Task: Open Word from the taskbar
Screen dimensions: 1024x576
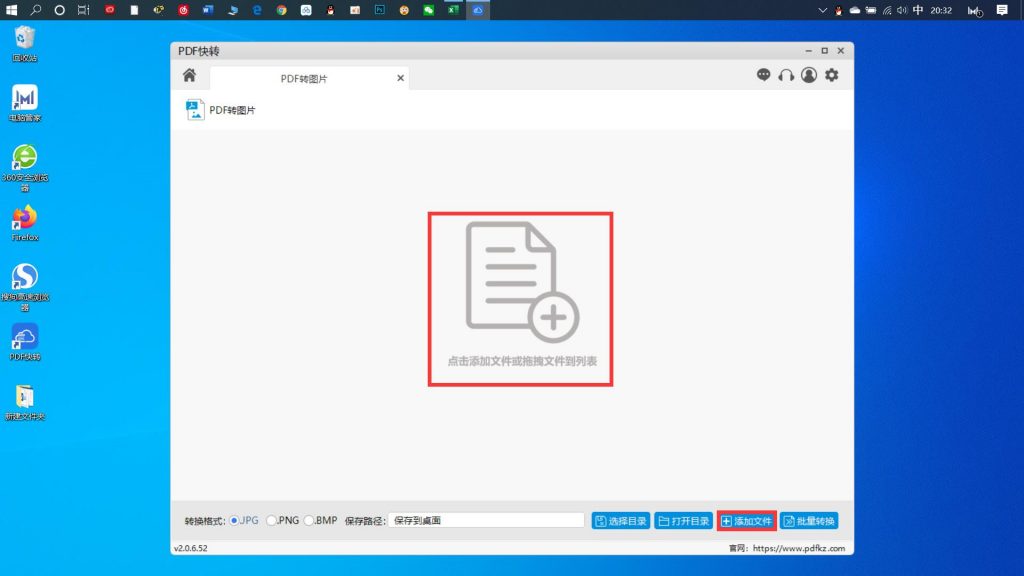Action: 208,10
